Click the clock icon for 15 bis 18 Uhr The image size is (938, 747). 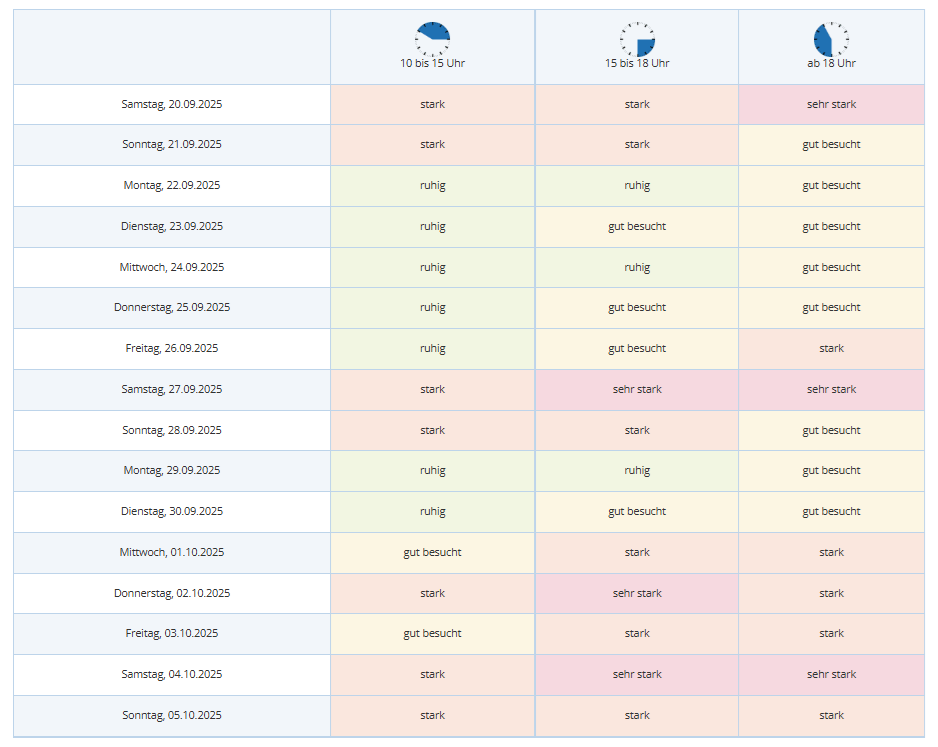(x=637, y=39)
